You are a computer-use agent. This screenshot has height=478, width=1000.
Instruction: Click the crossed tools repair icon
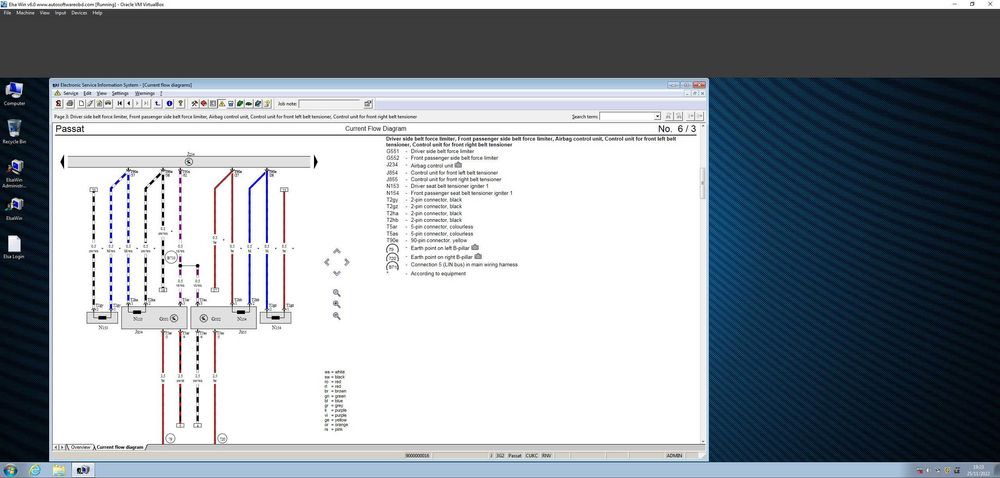[195, 103]
